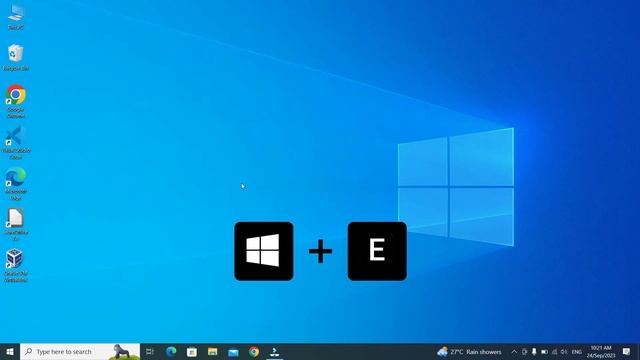The width and height of the screenshot is (640, 360).
Task: Open File Explorer from the taskbar
Action: [213, 351]
